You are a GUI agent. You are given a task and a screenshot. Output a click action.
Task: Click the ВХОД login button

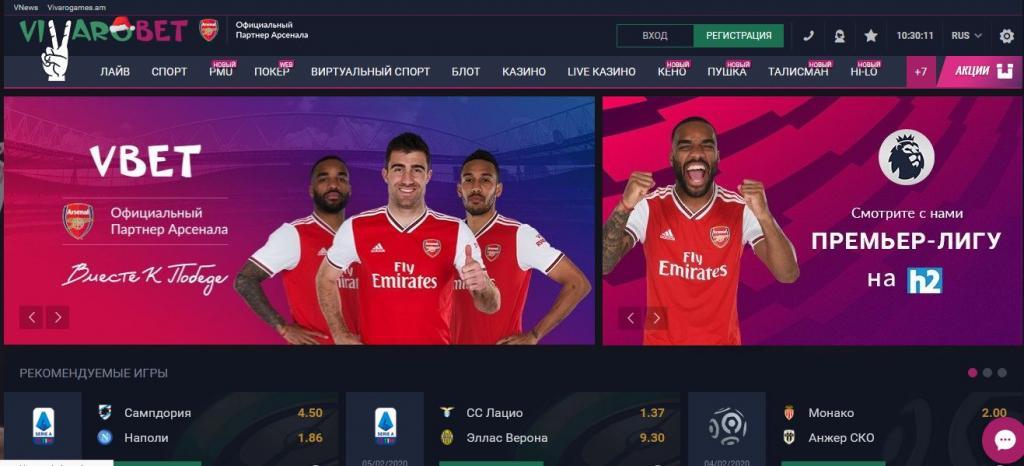(655, 36)
